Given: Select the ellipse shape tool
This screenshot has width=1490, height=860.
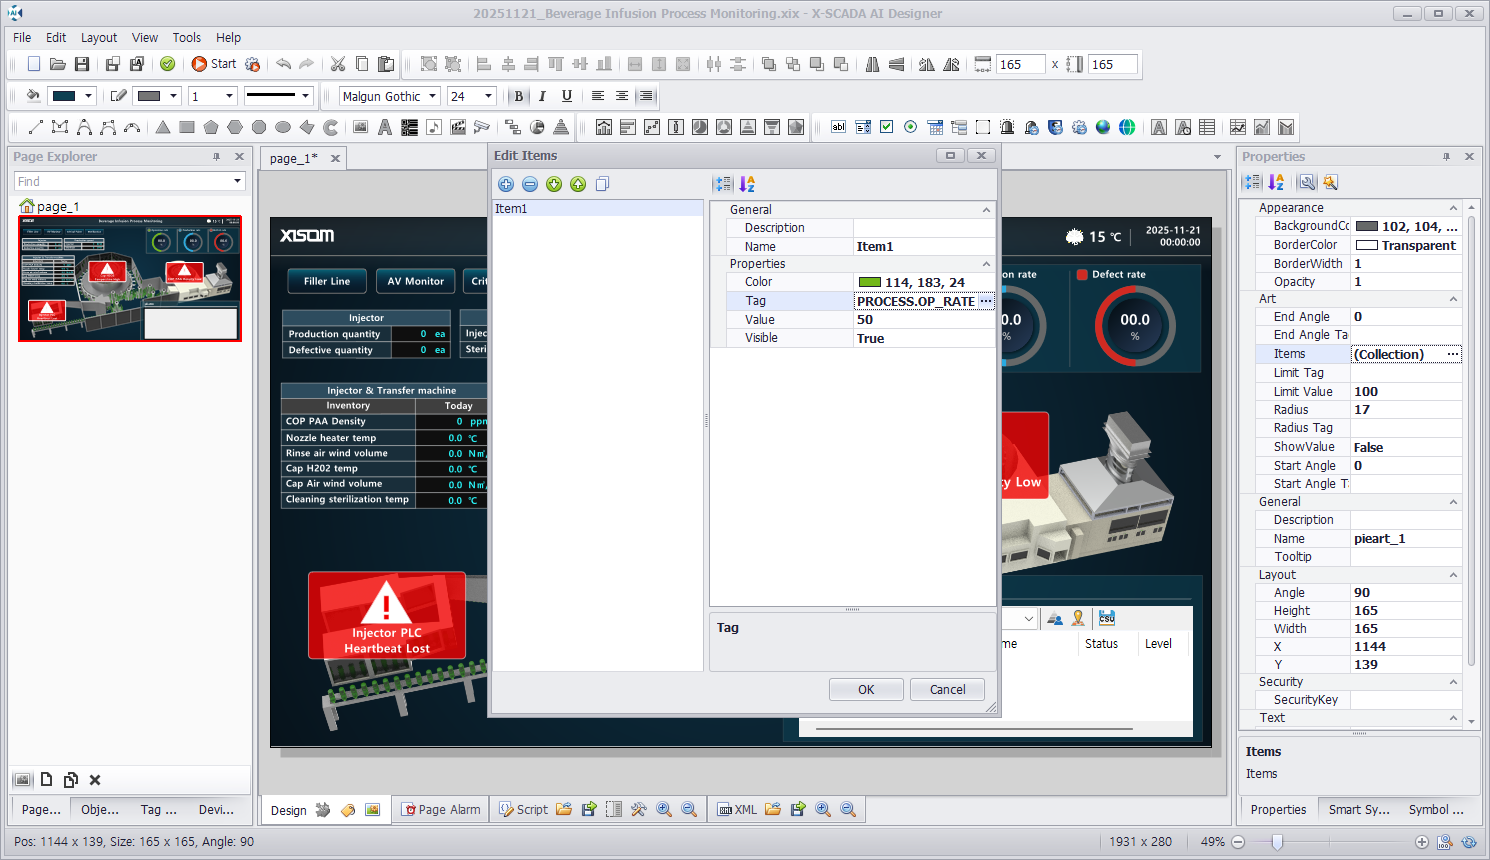Looking at the screenshot, I should pos(283,127).
